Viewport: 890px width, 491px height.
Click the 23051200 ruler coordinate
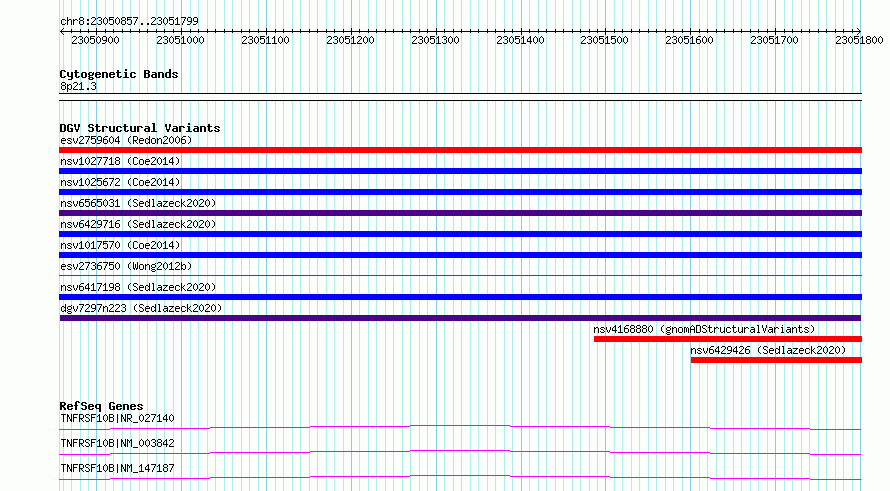coord(350,40)
